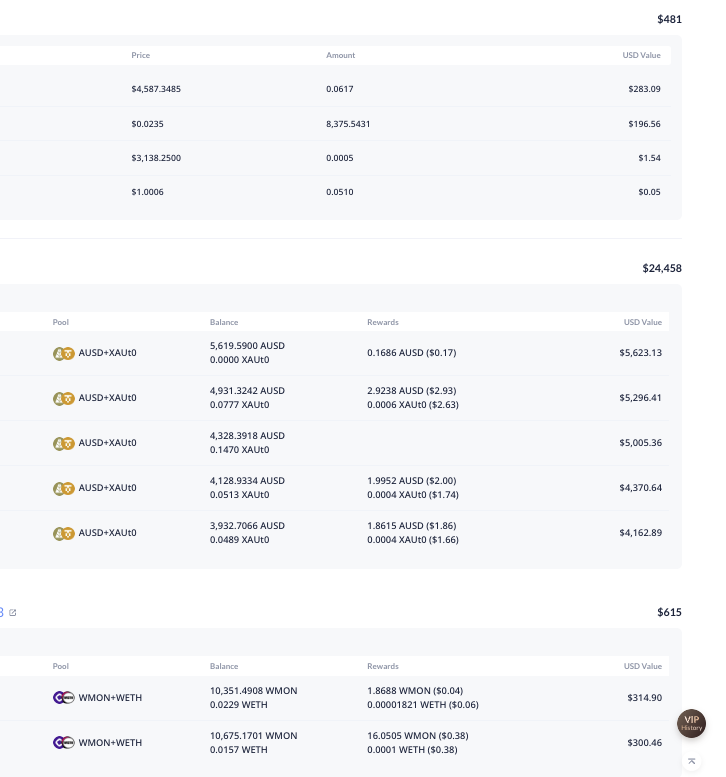Click the Rewards header in AUSD+XAUt0 table
Viewport: 726px width, 777px height.
click(383, 322)
